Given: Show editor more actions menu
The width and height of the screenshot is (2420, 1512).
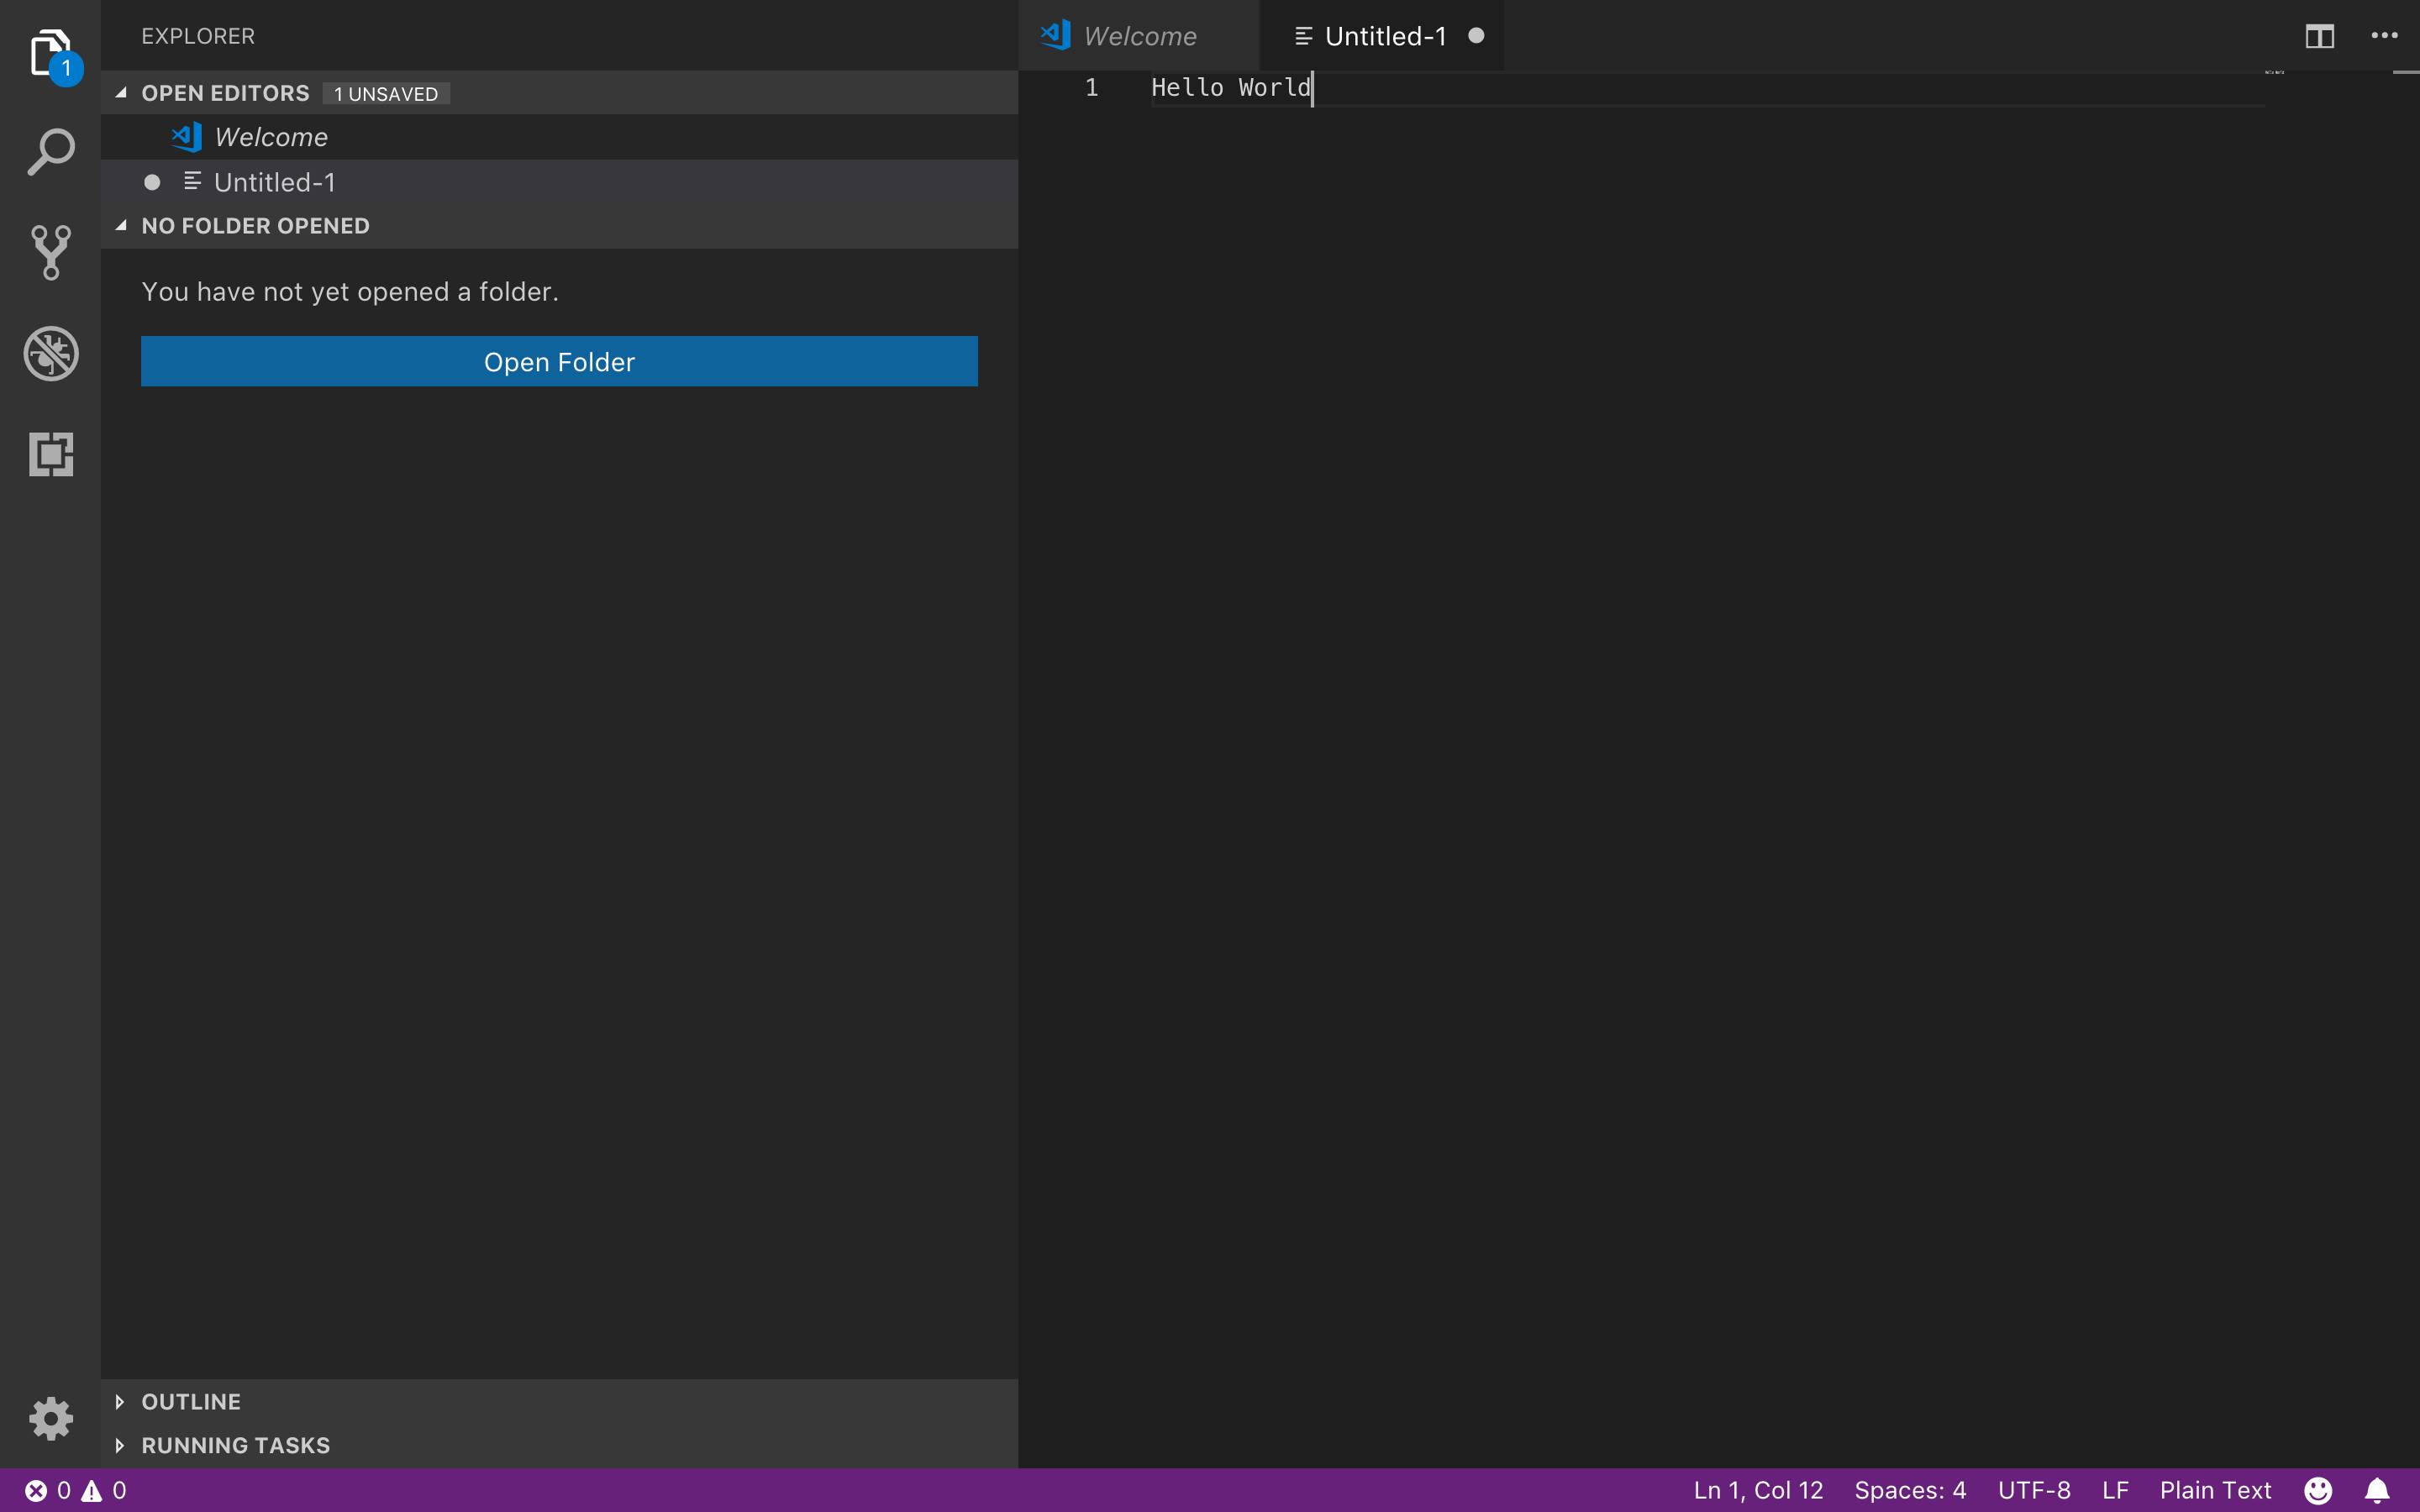Looking at the screenshot, I should pos(2384,35).
